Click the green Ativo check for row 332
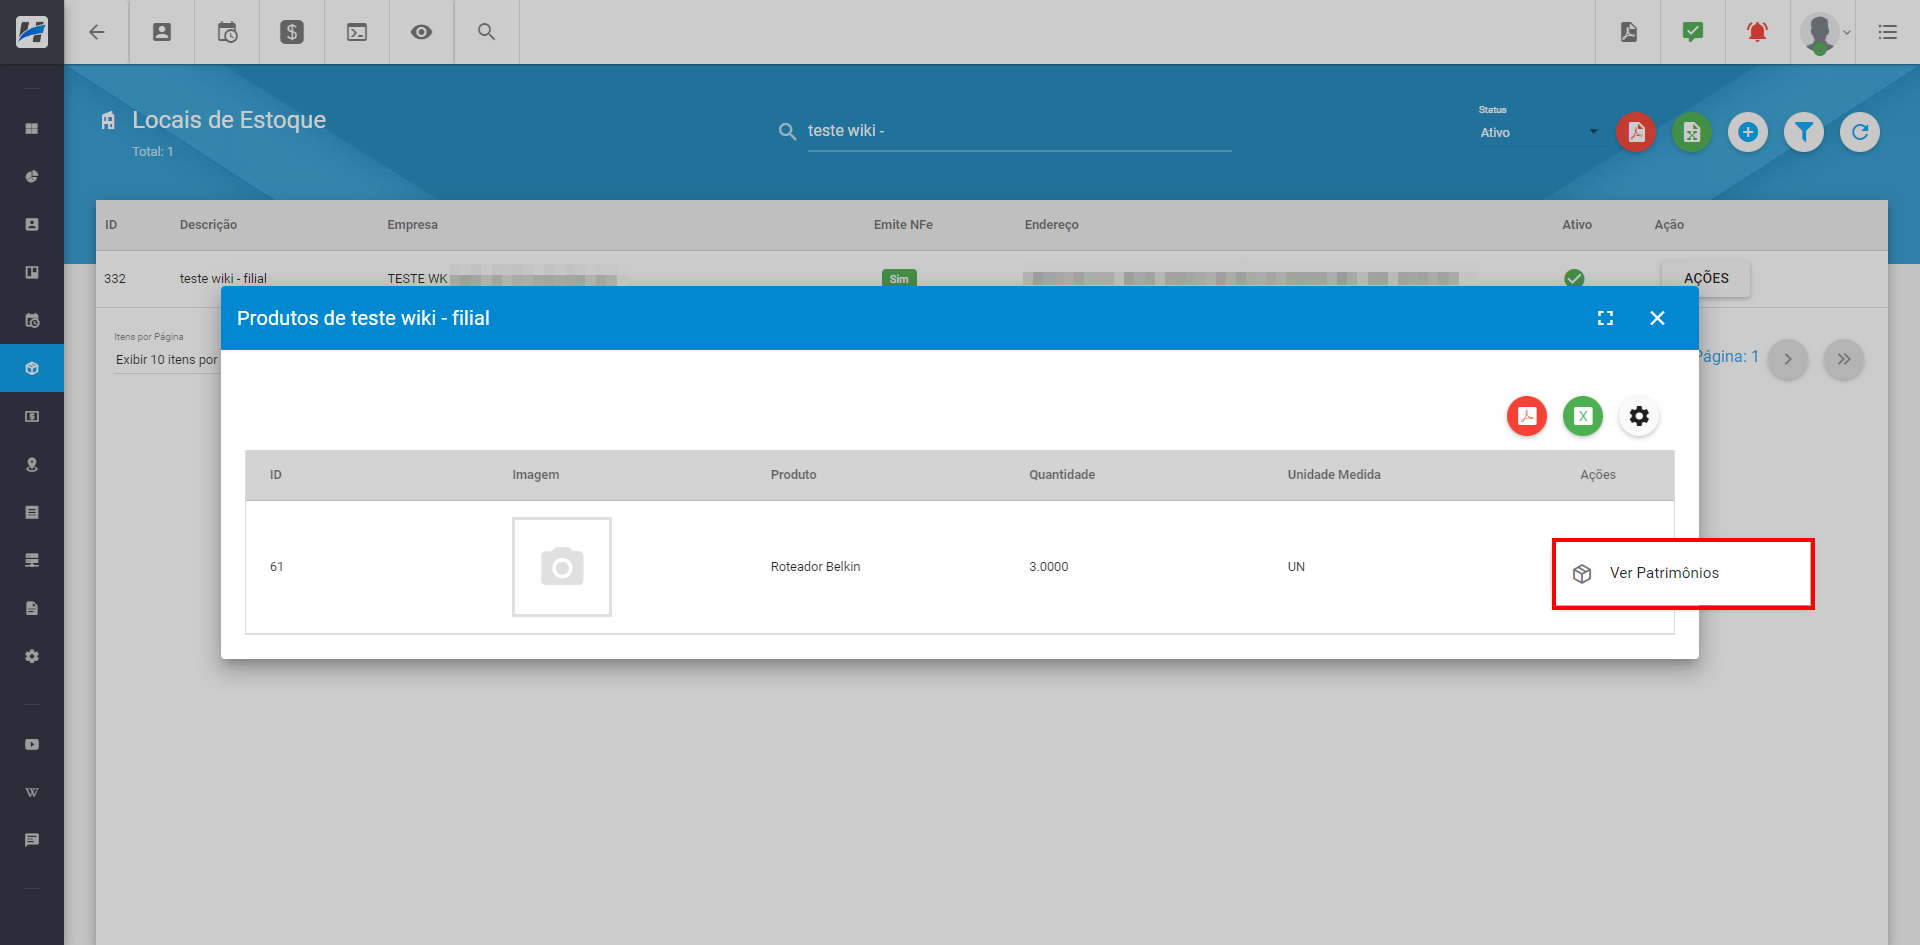The width and height of the screenshot is (1920, 945). pos(1574,278)
